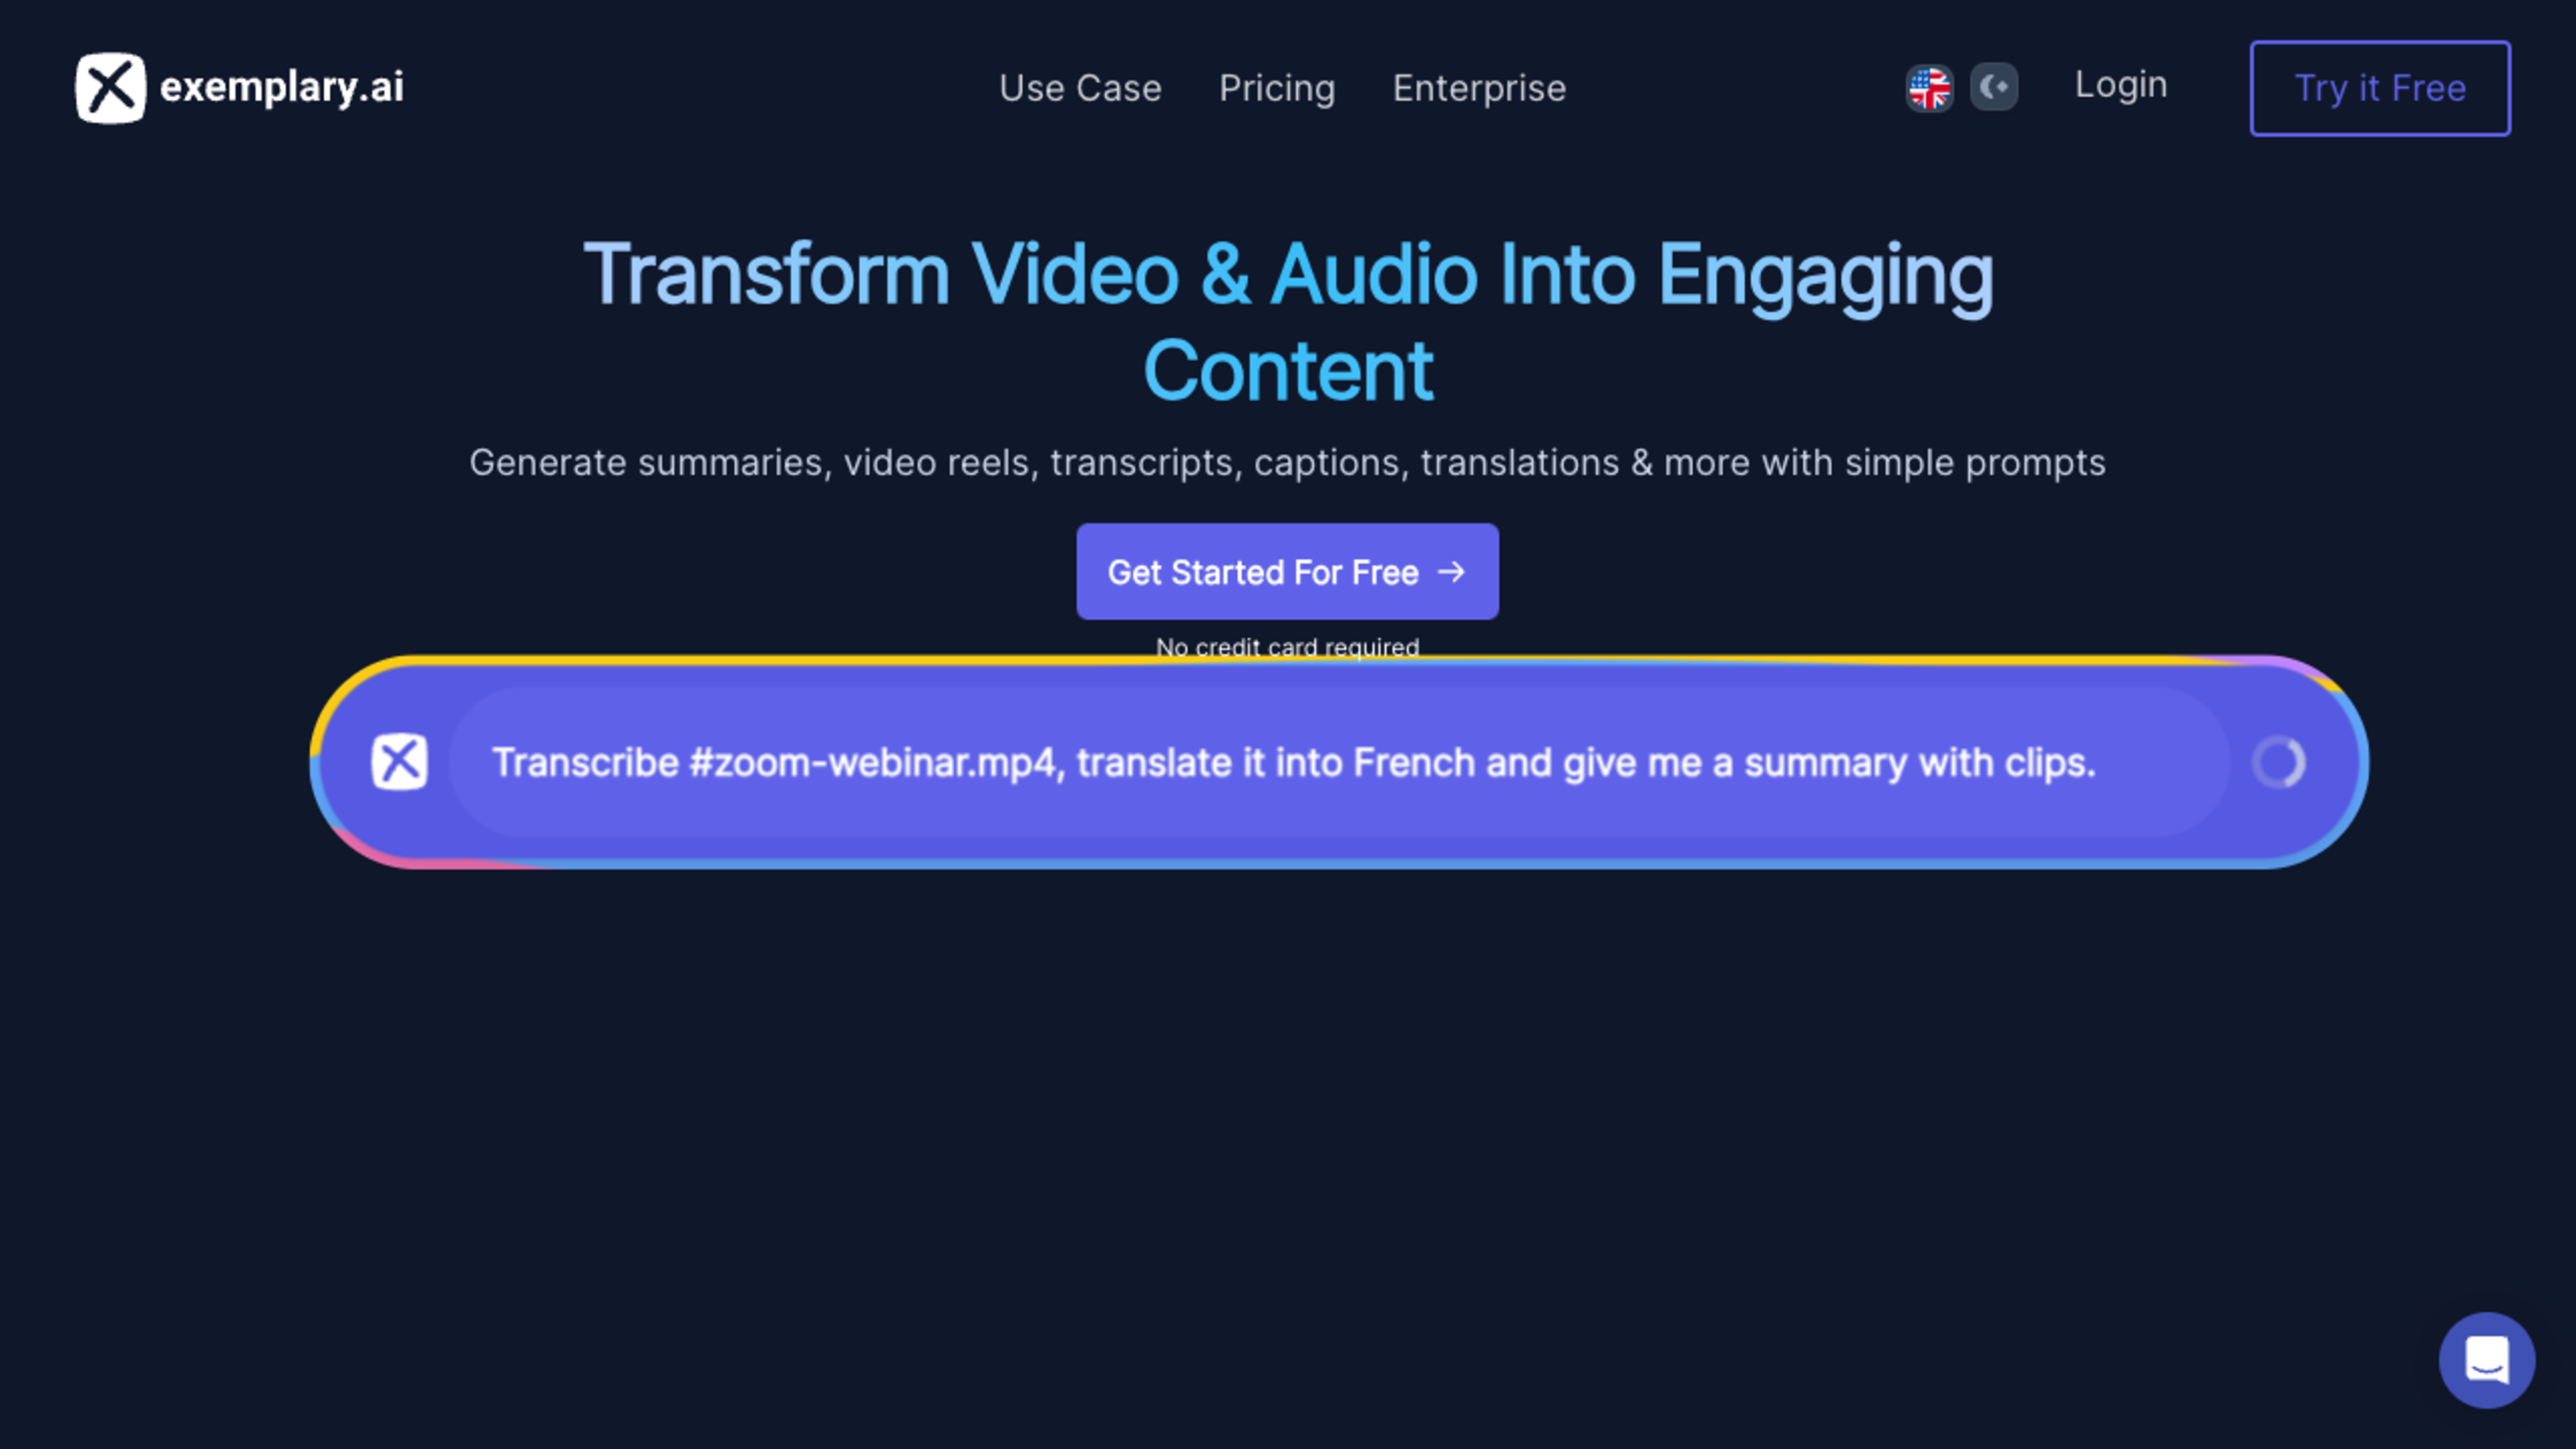Open the language flag selector

[1929, 88]
